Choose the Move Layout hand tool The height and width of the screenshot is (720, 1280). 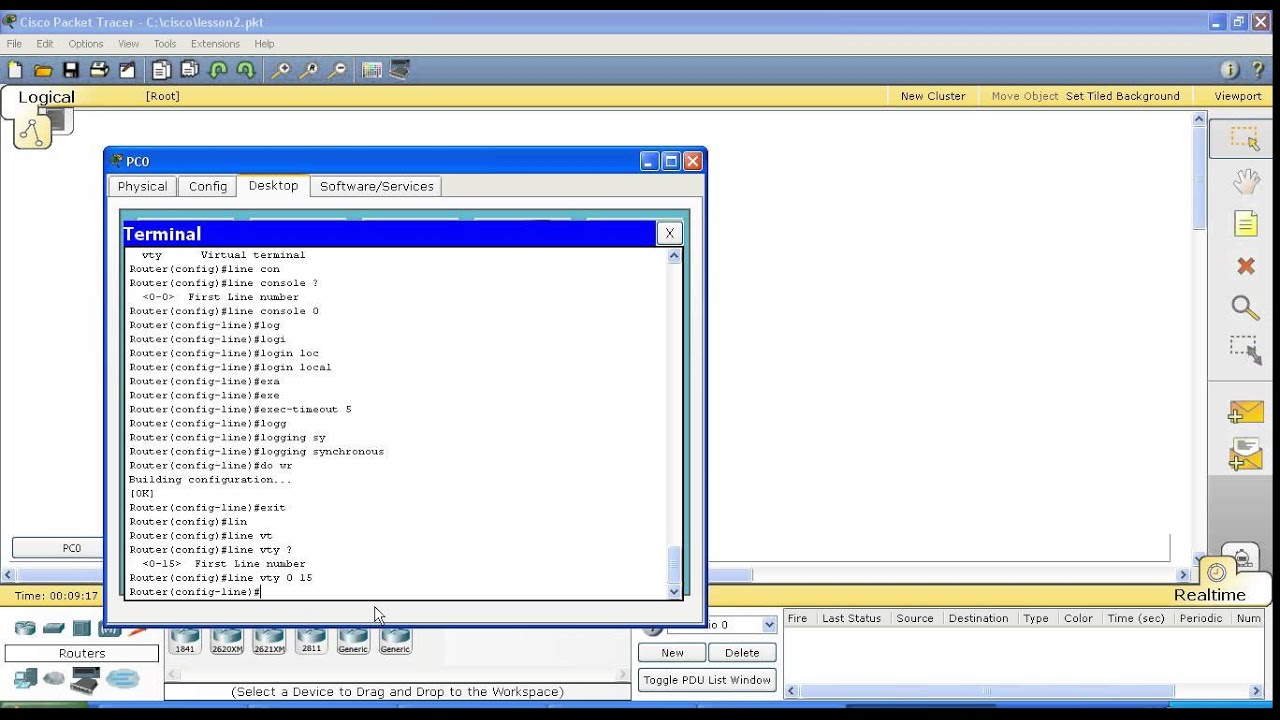pos(1245,181)
